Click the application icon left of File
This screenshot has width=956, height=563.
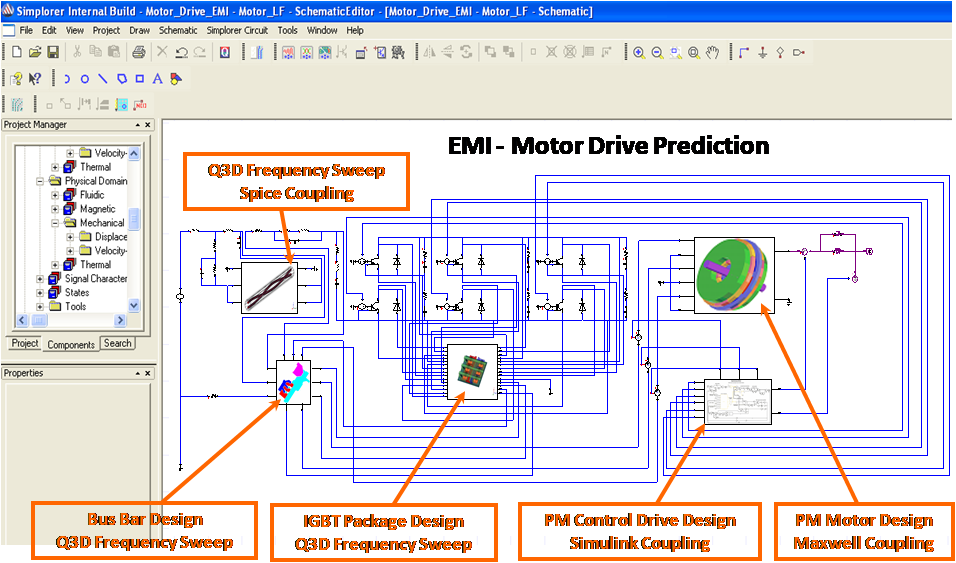pyautogui.click(x=8, y=30)
